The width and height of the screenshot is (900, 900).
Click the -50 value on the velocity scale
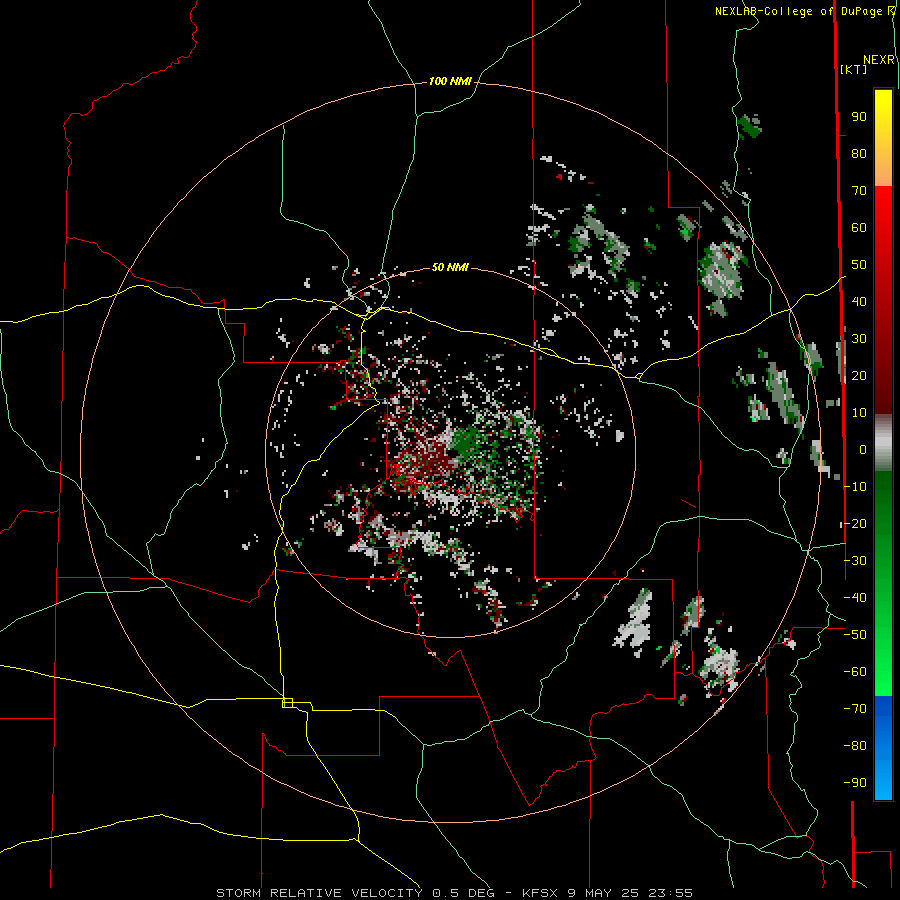tap(855, 635)
